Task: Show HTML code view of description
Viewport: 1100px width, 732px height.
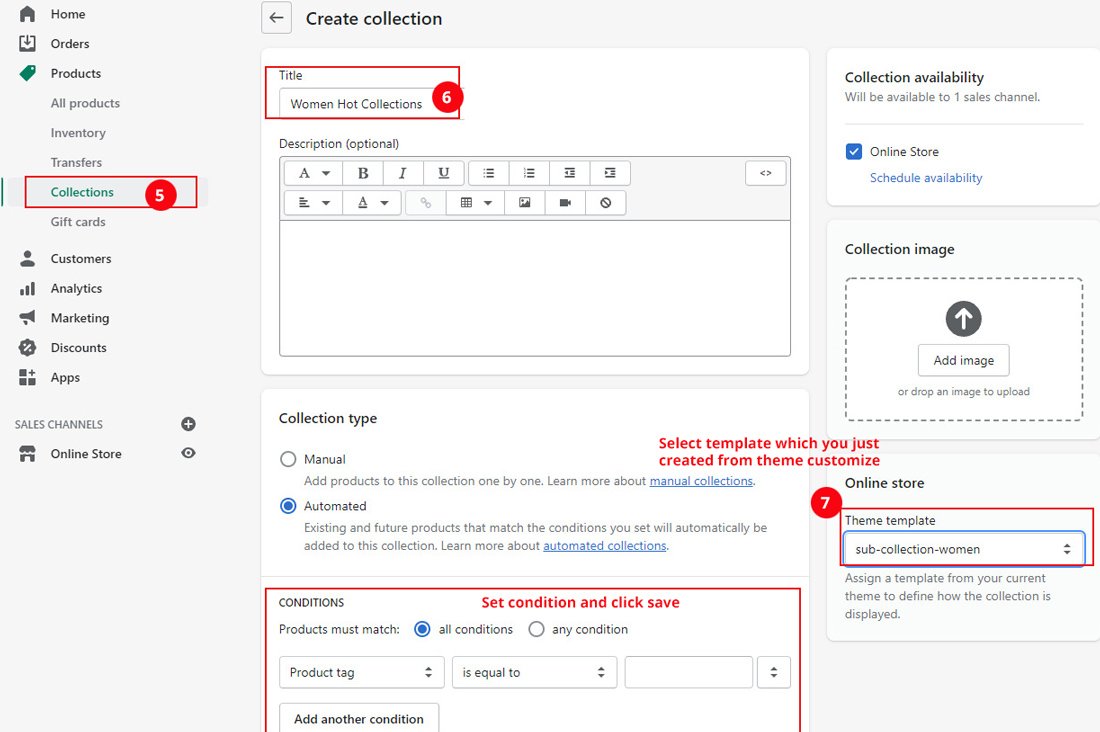Action: [x=765, y=173]
